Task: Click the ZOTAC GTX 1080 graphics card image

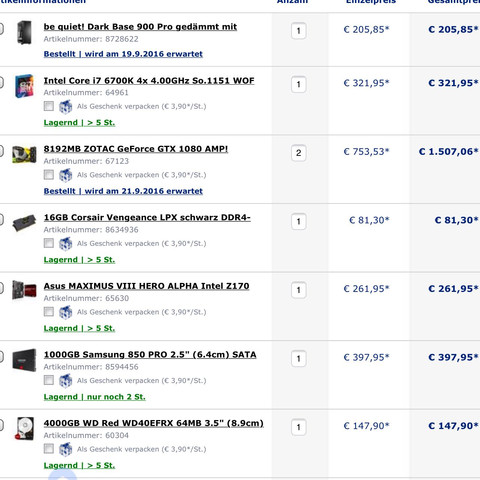Action: [24, 154]
